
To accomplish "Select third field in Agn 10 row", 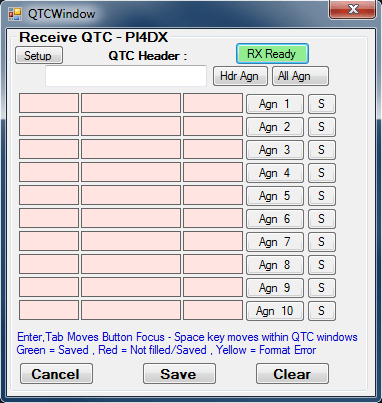I will (x=213, y=310).
